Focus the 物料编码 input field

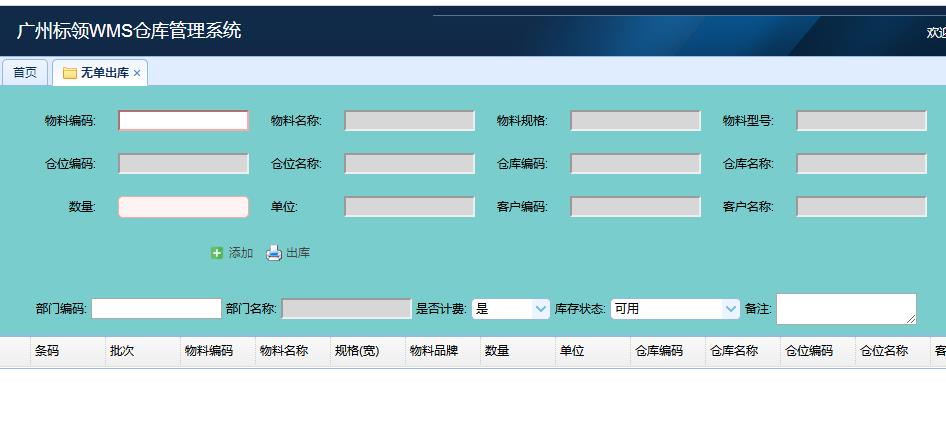pyautogui.click(x=183, y=121)
